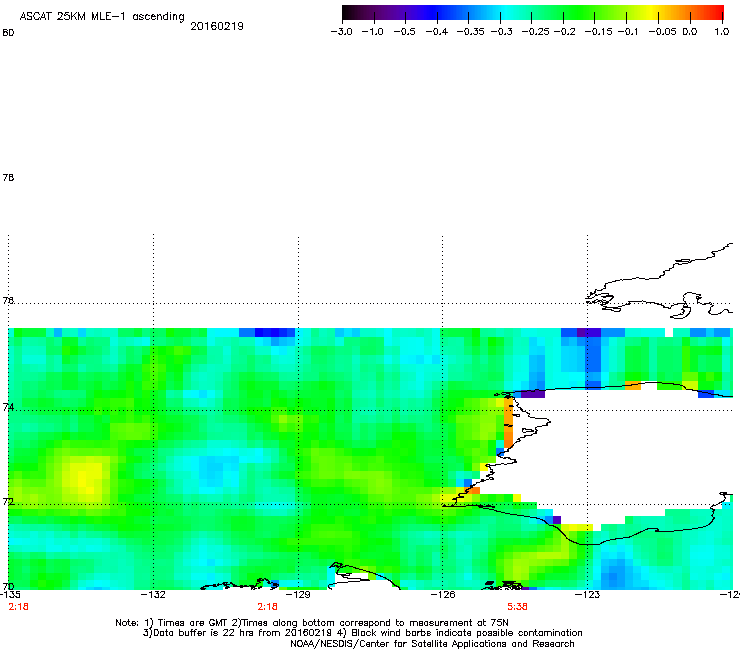The height and width of the screenshot is (650, 740).
Task: Click the -135 longitude axis label
Action: point(10,595)
